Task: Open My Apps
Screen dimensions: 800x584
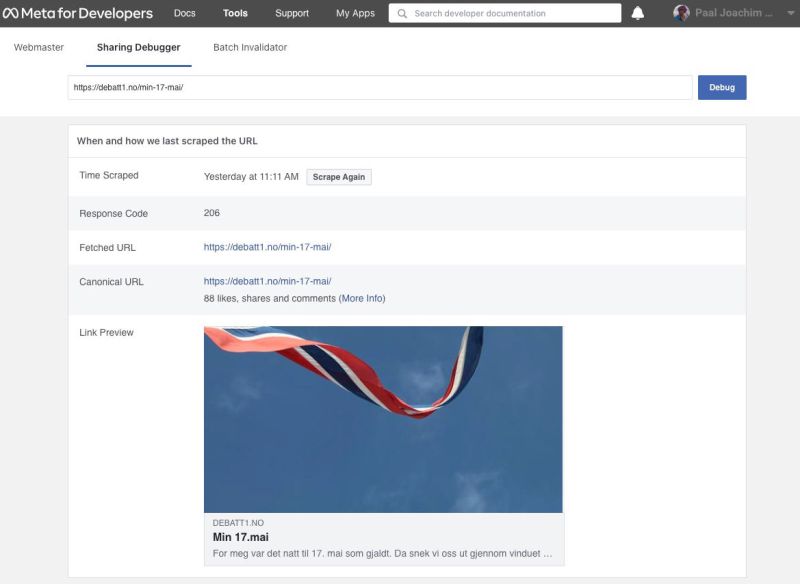Action: point(355,13)
